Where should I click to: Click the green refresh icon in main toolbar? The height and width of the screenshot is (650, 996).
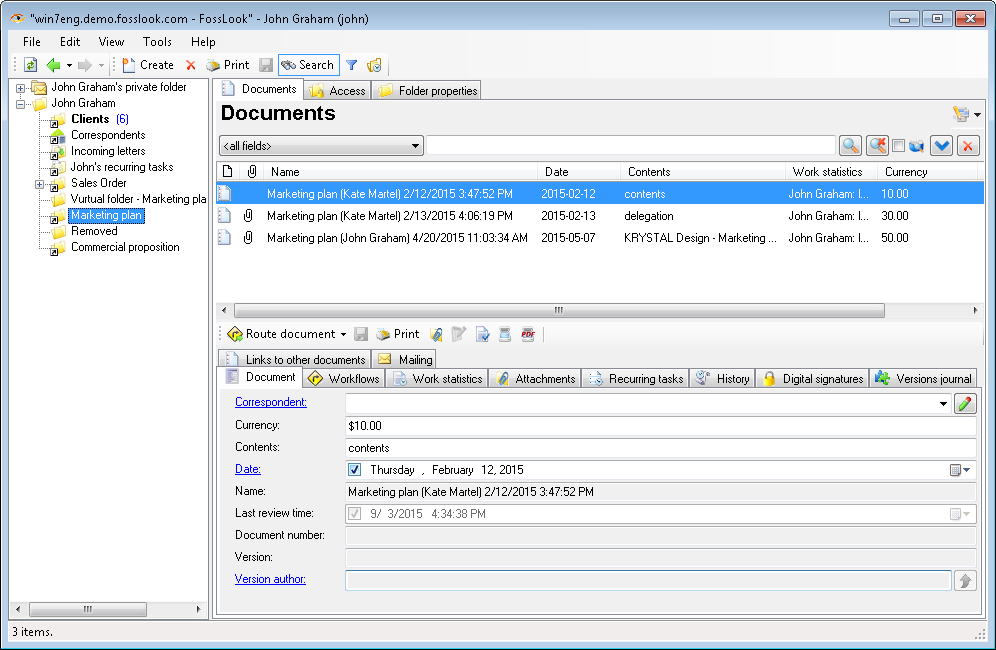[x=30, y=65]
